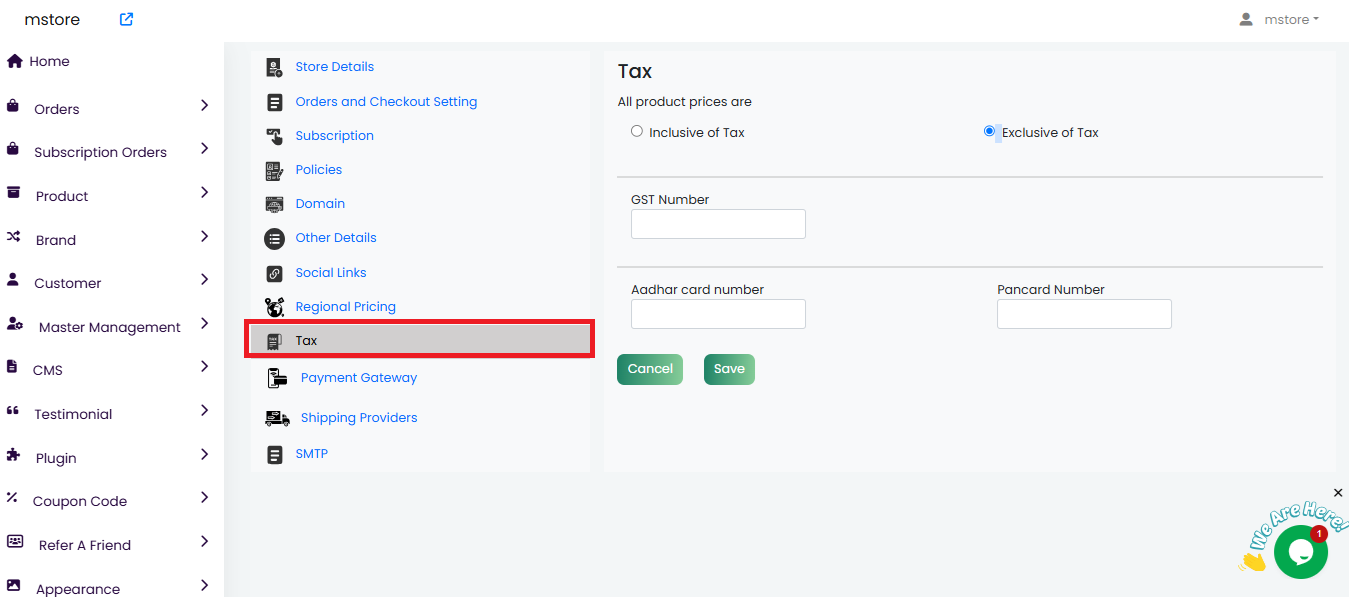Expand the Master Management chevron

tap(204, 324)
